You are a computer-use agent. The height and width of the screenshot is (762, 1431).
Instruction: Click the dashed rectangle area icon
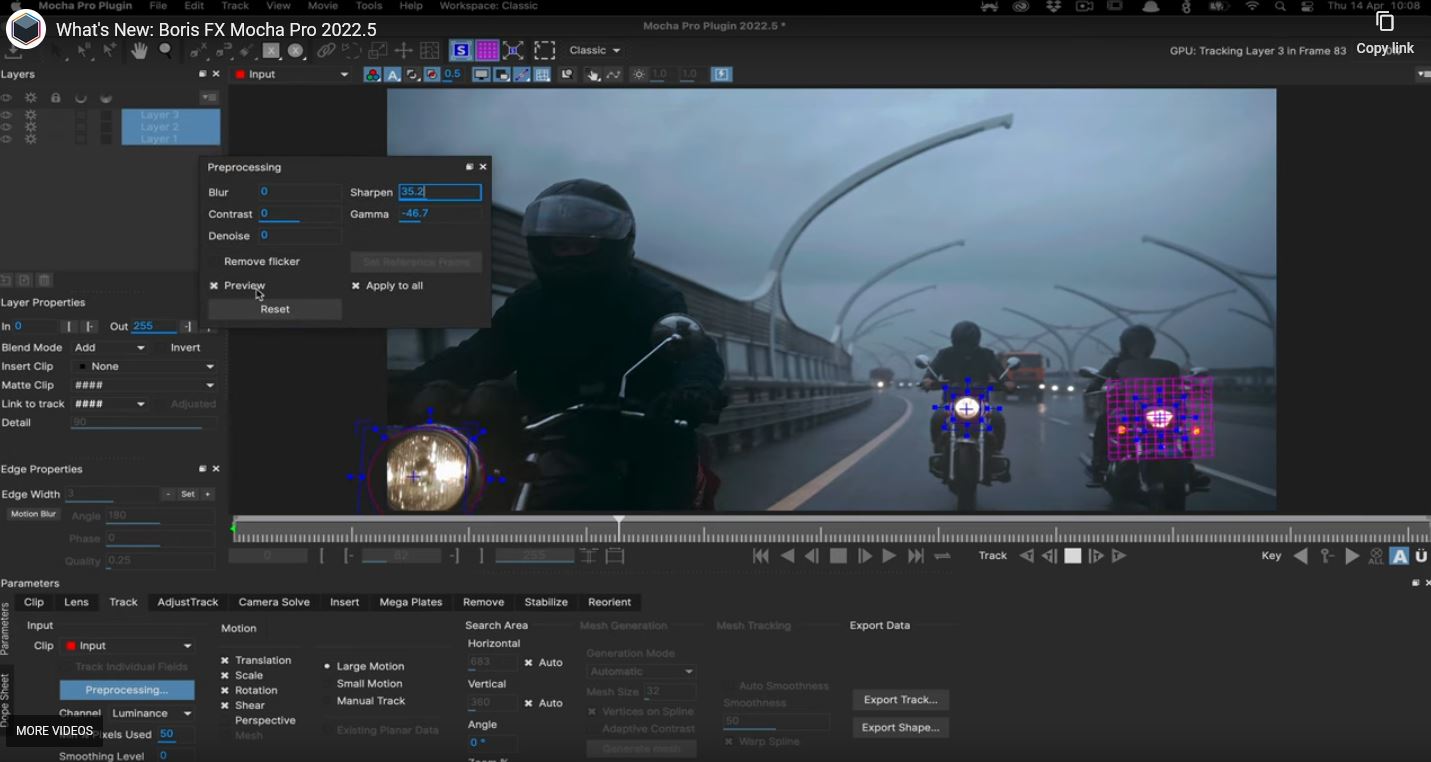(x=544, y=50)
